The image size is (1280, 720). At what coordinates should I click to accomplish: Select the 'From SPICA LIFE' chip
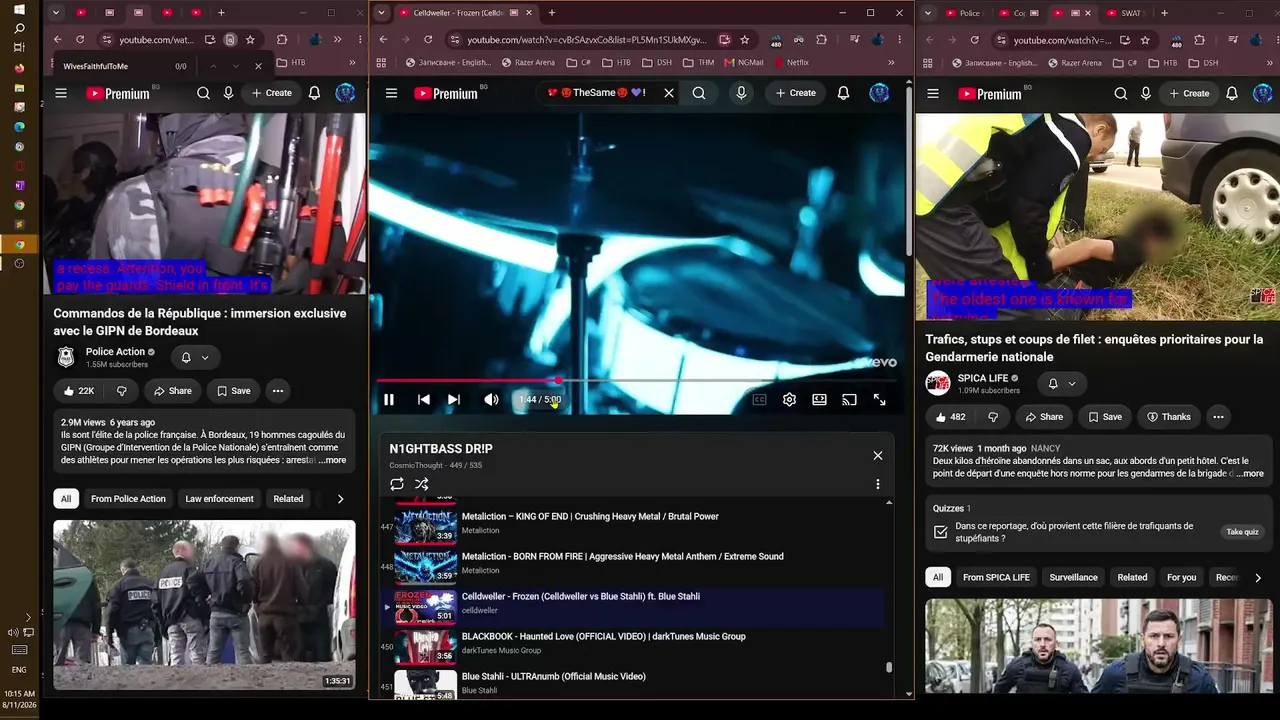996,578
